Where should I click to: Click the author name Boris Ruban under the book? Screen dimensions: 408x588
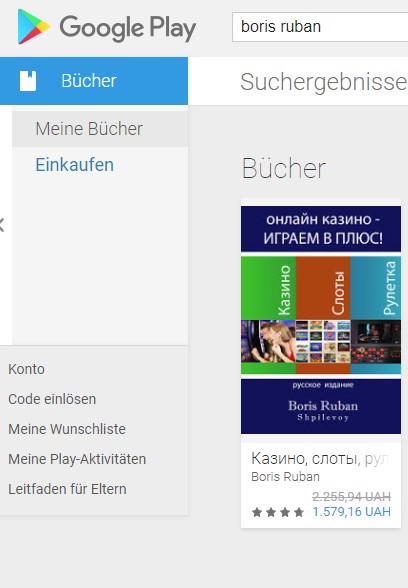pos(285,477)
